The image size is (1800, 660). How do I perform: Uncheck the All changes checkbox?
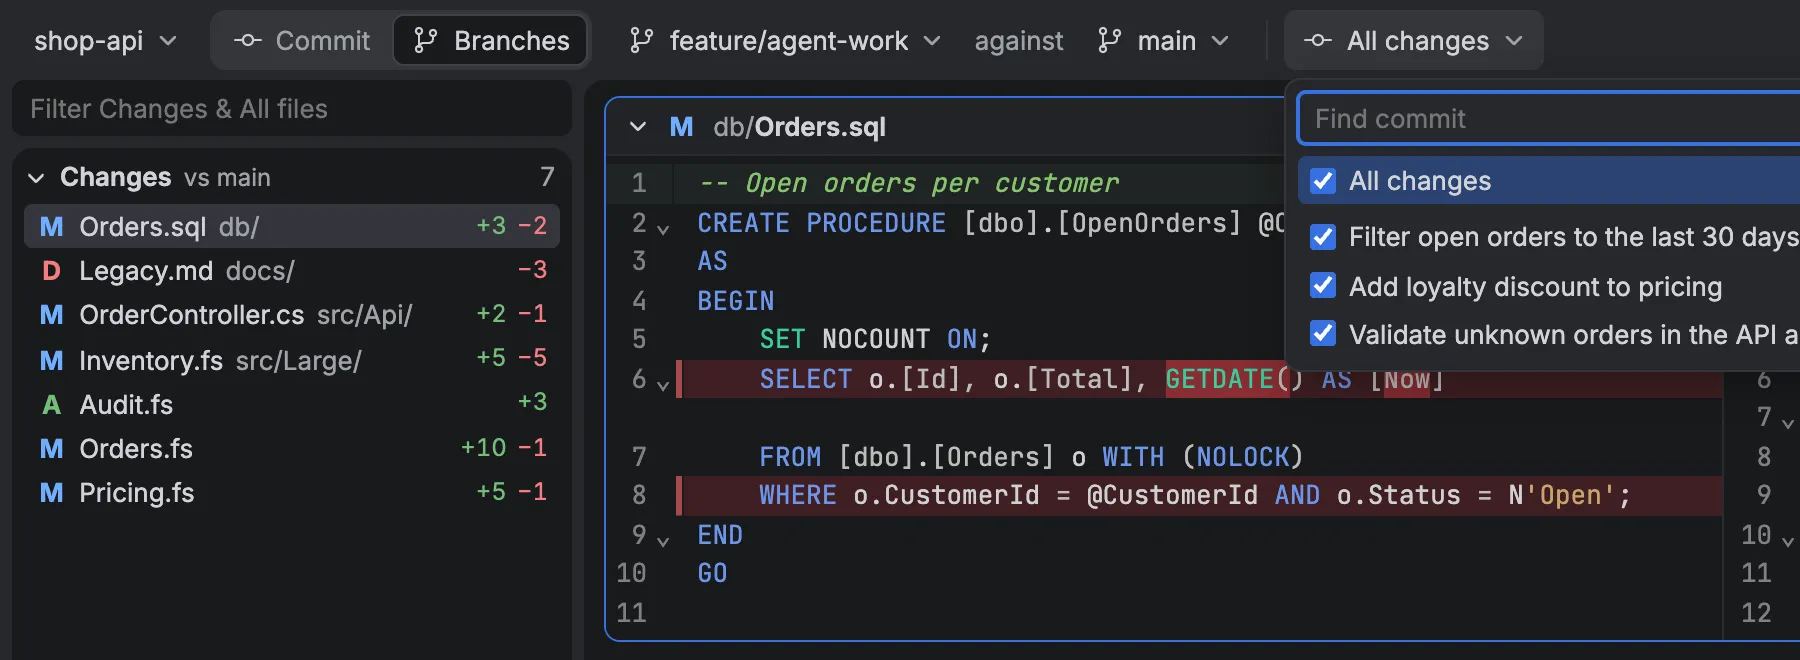coord(1322,181)
